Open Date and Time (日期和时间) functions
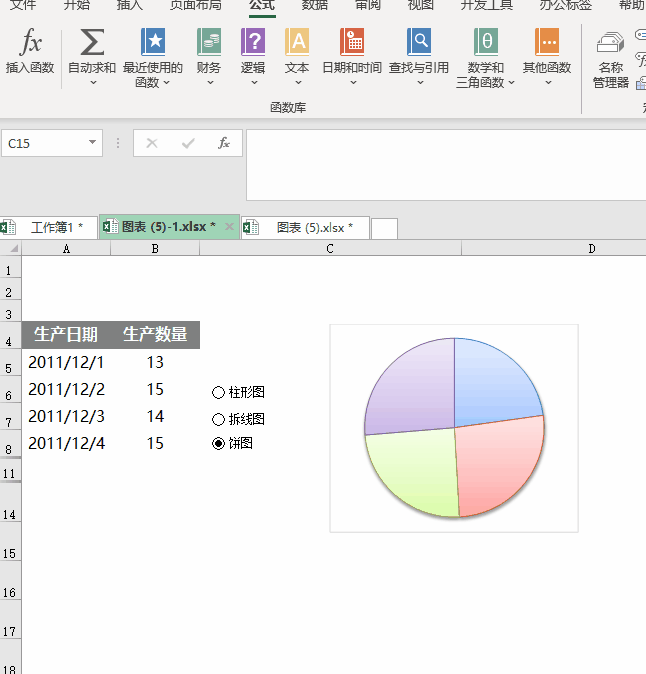Screen dimensions: 646x674 click(351, 43)
